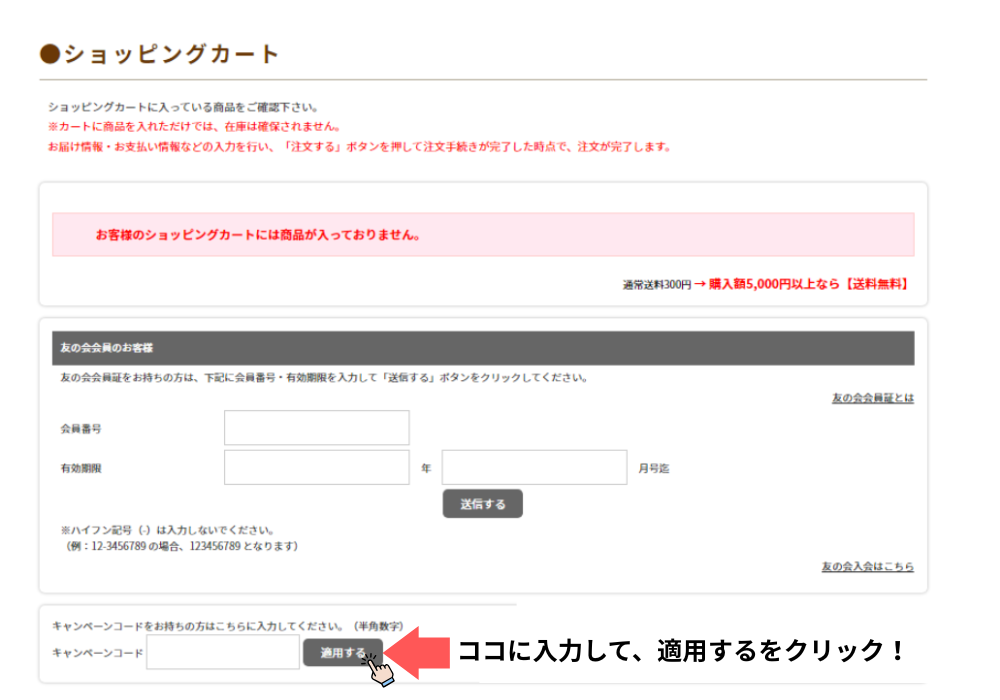Open the 友の会会員証とは link
This screenshot has height=700, width=1000.
(872, 398)
